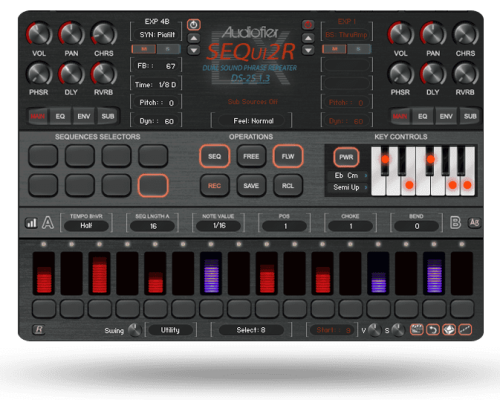Click Select: 8 field
Viewport: 500px width, 400px height.
[251, 330]
